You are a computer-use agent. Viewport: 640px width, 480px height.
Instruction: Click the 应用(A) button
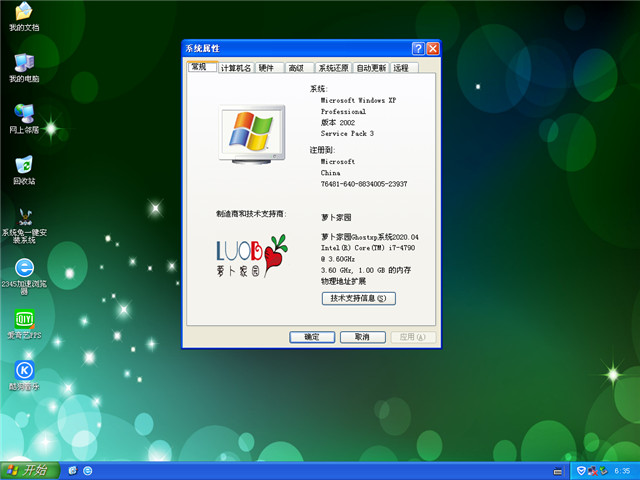(x=413, y=337)
